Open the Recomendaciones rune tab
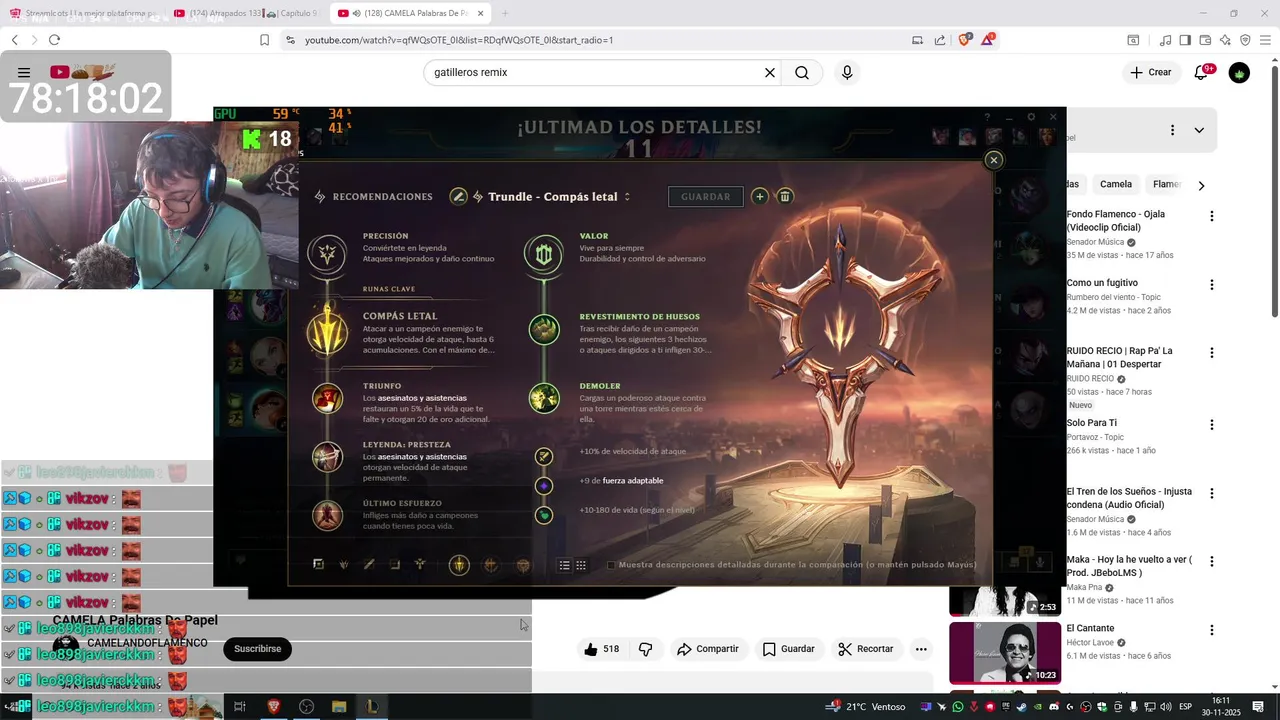This screenshot has height=720, width=1280. coord(373,196)
